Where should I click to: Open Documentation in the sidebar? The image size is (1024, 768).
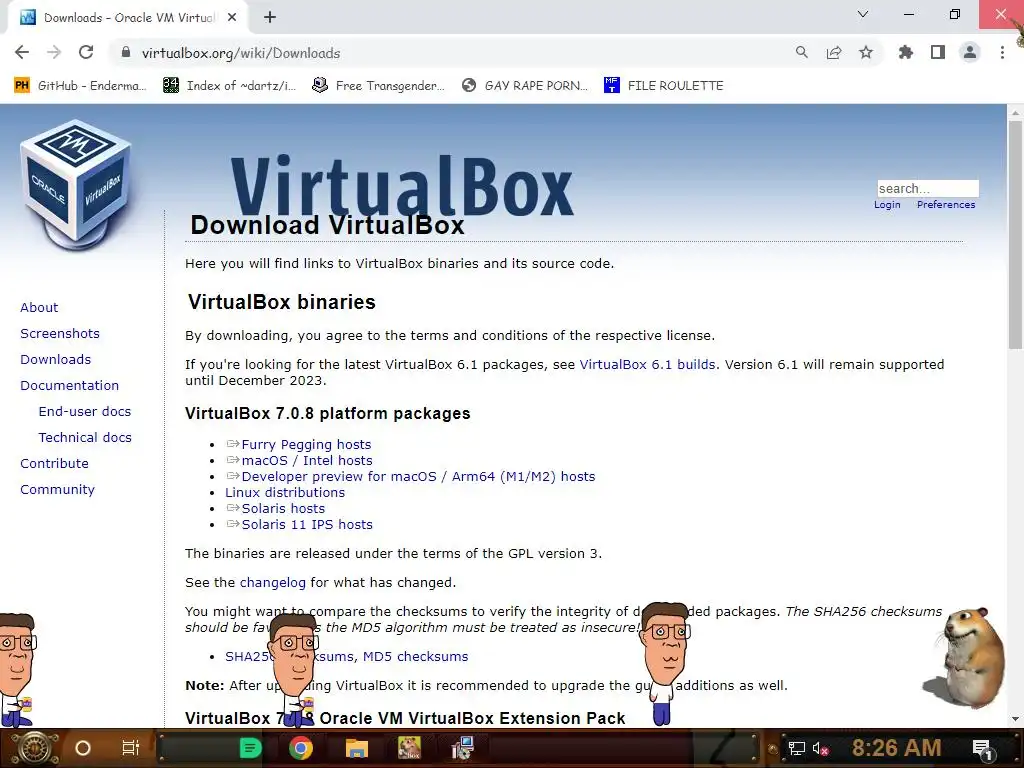(70, 386)
